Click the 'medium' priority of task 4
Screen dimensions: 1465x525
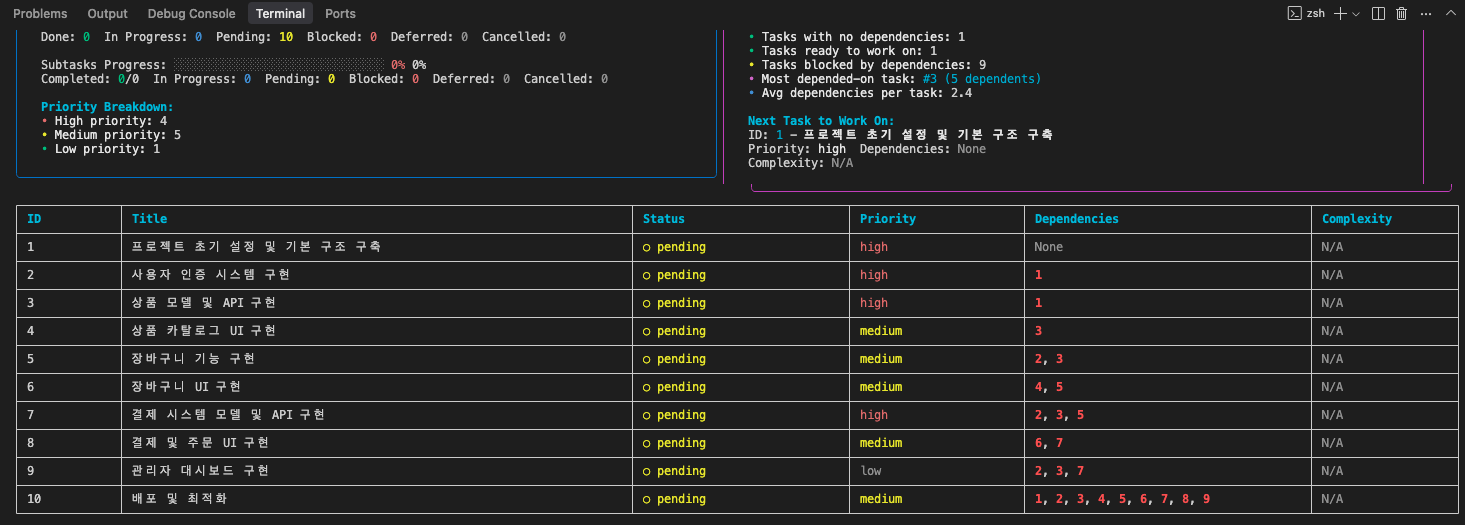[x=881, y=330]
